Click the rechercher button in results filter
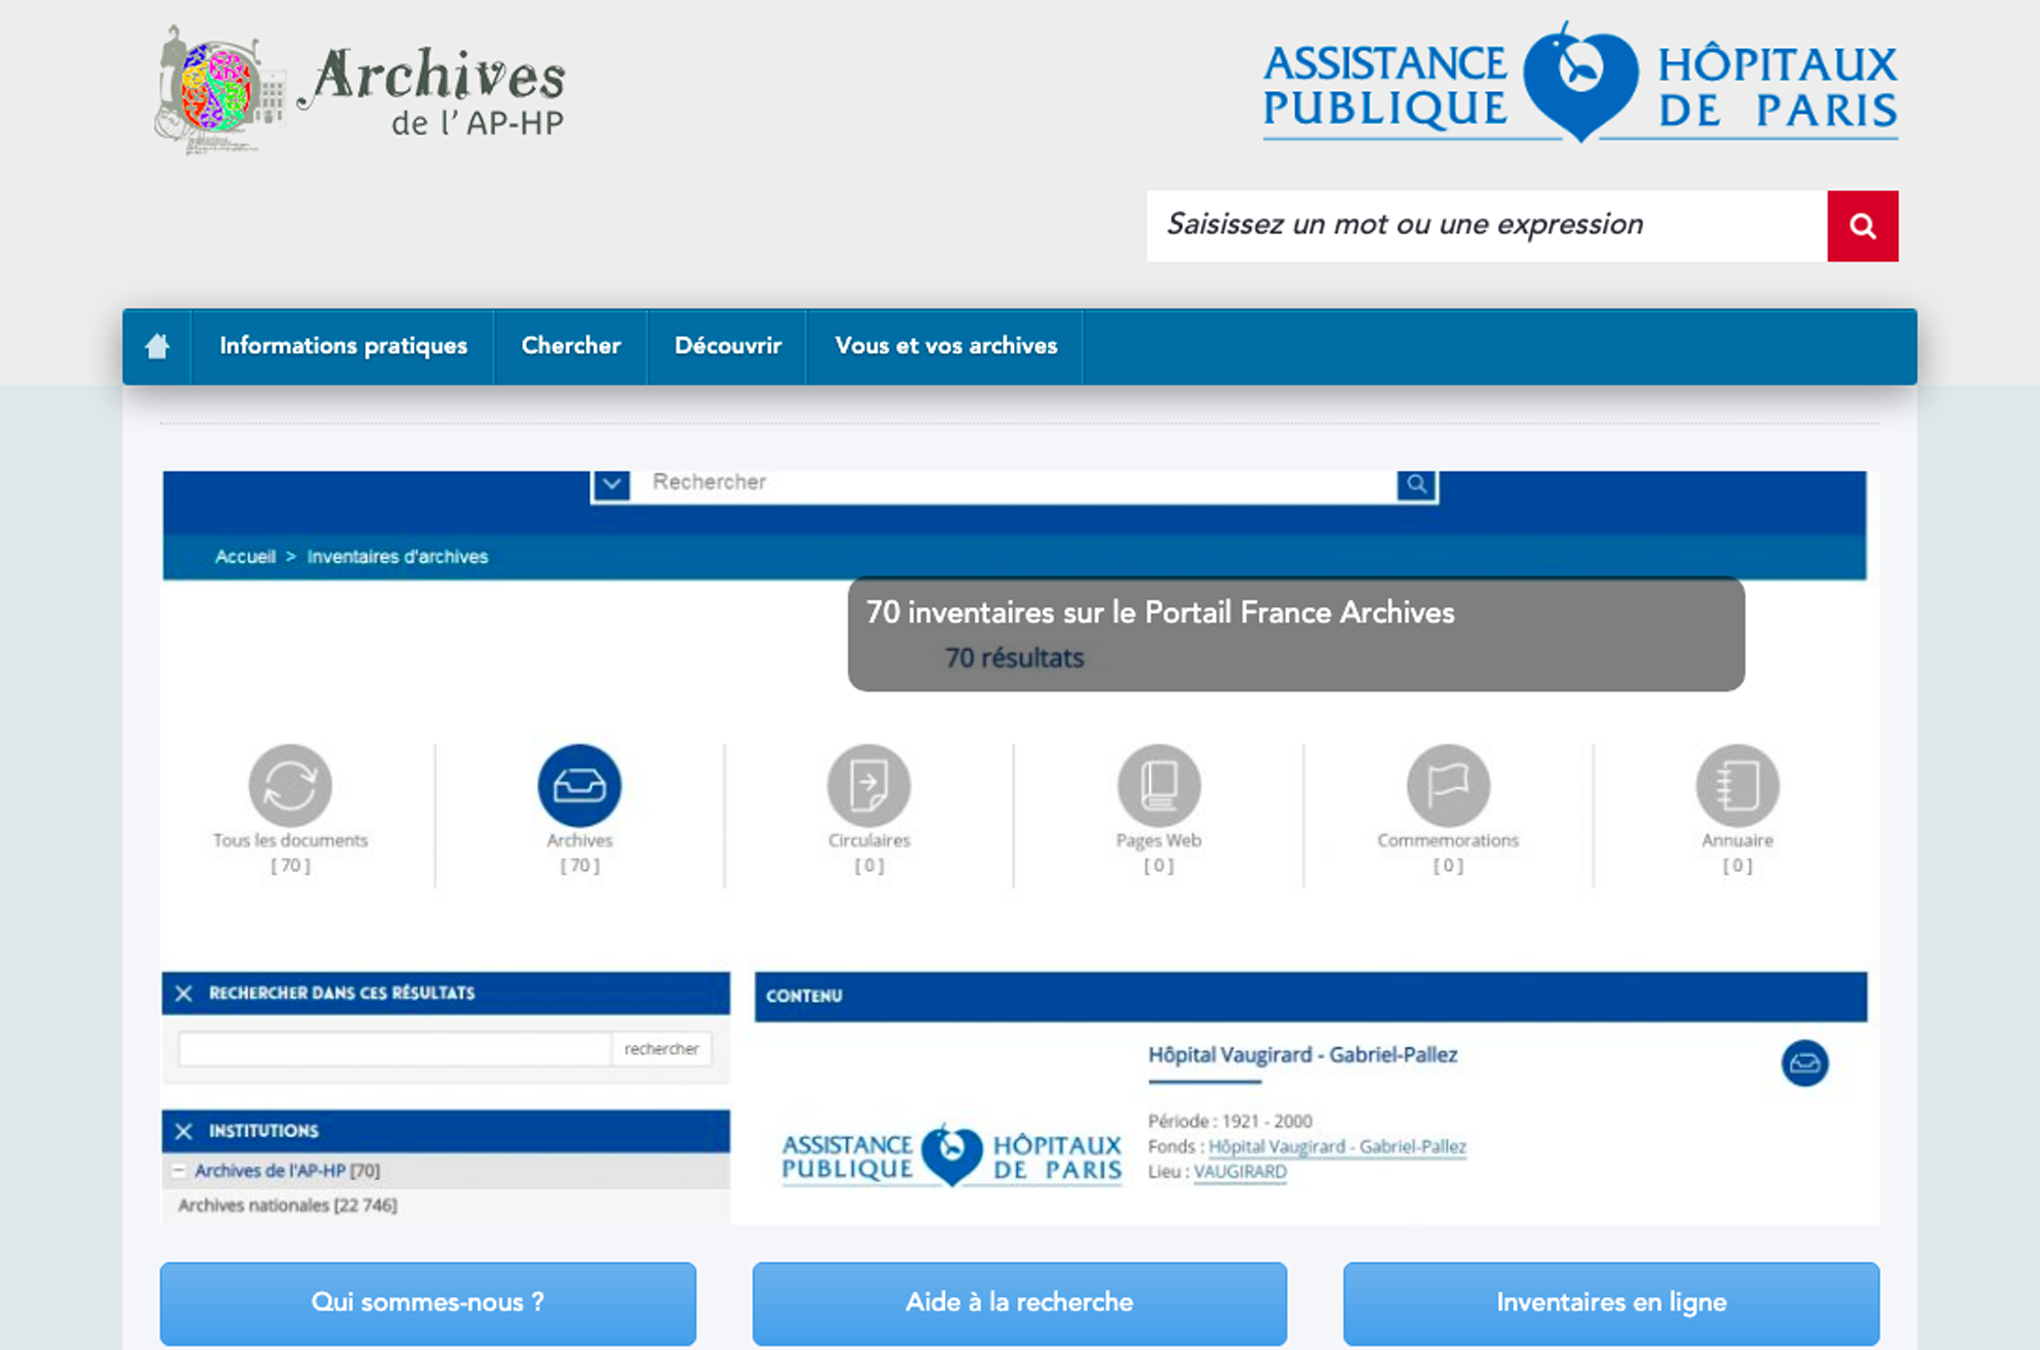 661,1049
